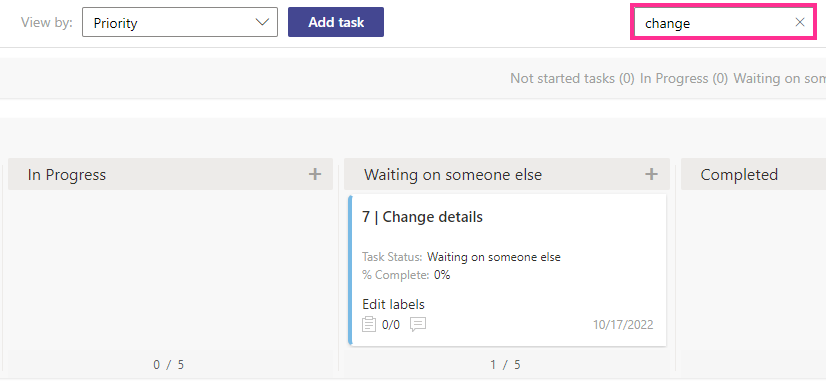Image resolution: width=826 pixels, height=384 pixels.
Task: Add a task to the In Progress column
Action: 315,174
